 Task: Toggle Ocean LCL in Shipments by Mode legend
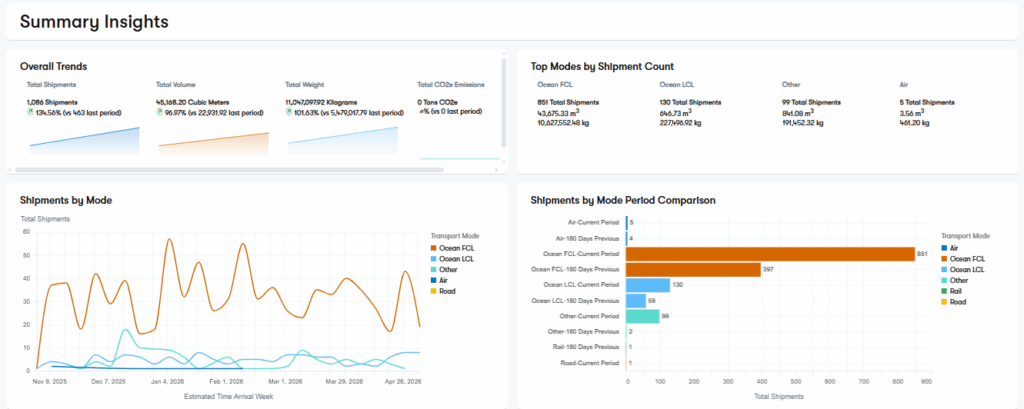click(x=453, y=259)
